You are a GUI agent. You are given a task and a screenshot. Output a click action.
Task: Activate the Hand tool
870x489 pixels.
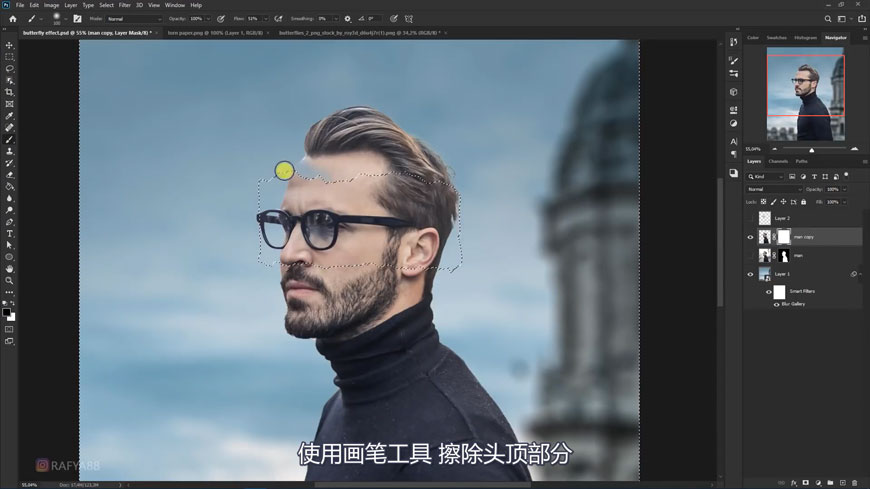10,269
